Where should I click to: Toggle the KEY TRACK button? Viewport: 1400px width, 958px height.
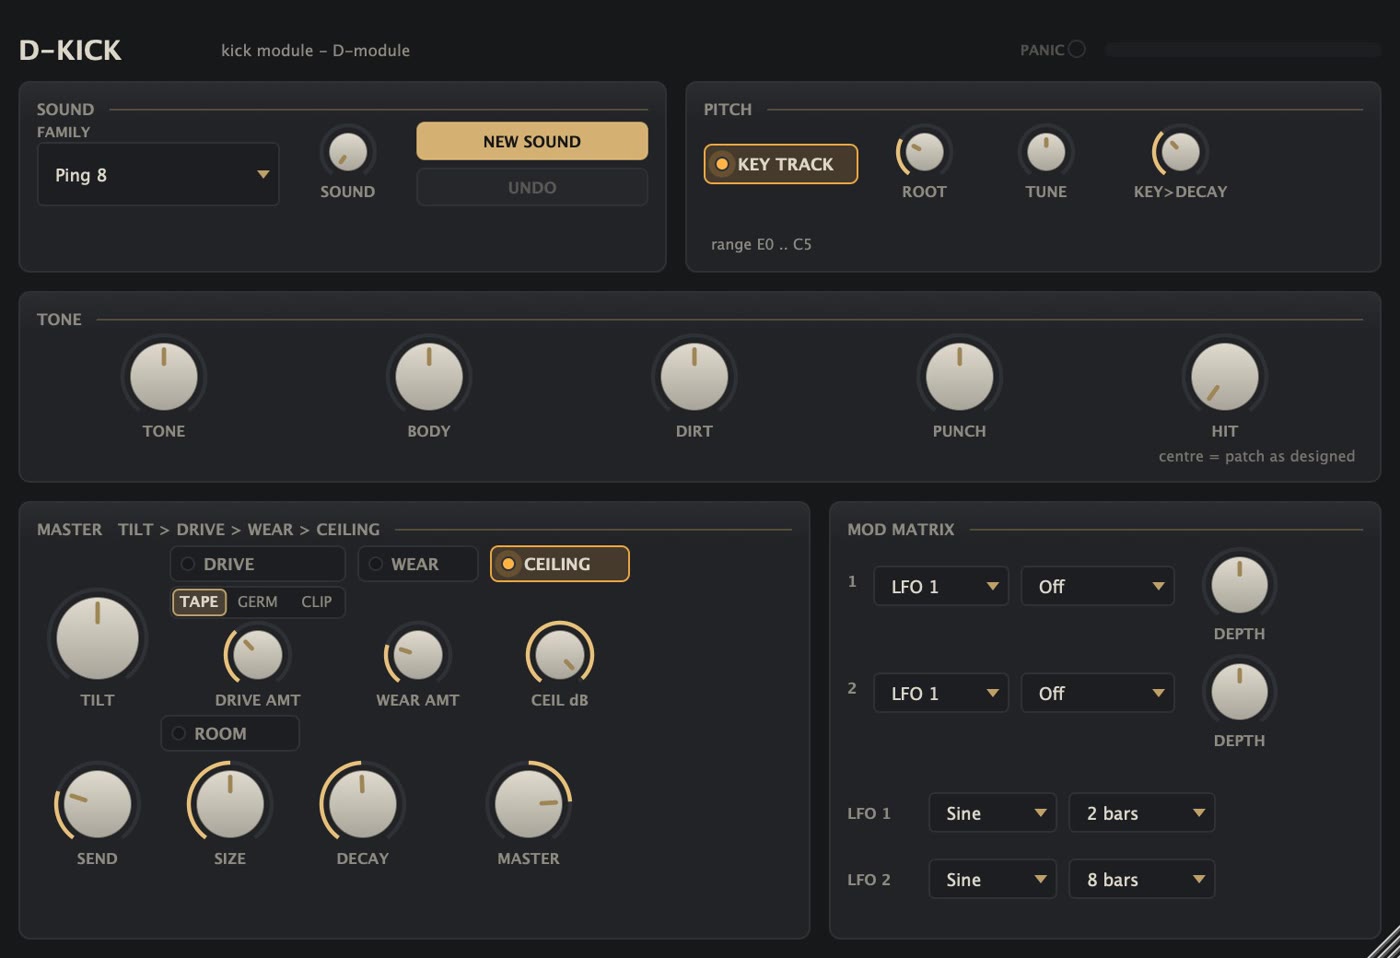click(781, 164)
